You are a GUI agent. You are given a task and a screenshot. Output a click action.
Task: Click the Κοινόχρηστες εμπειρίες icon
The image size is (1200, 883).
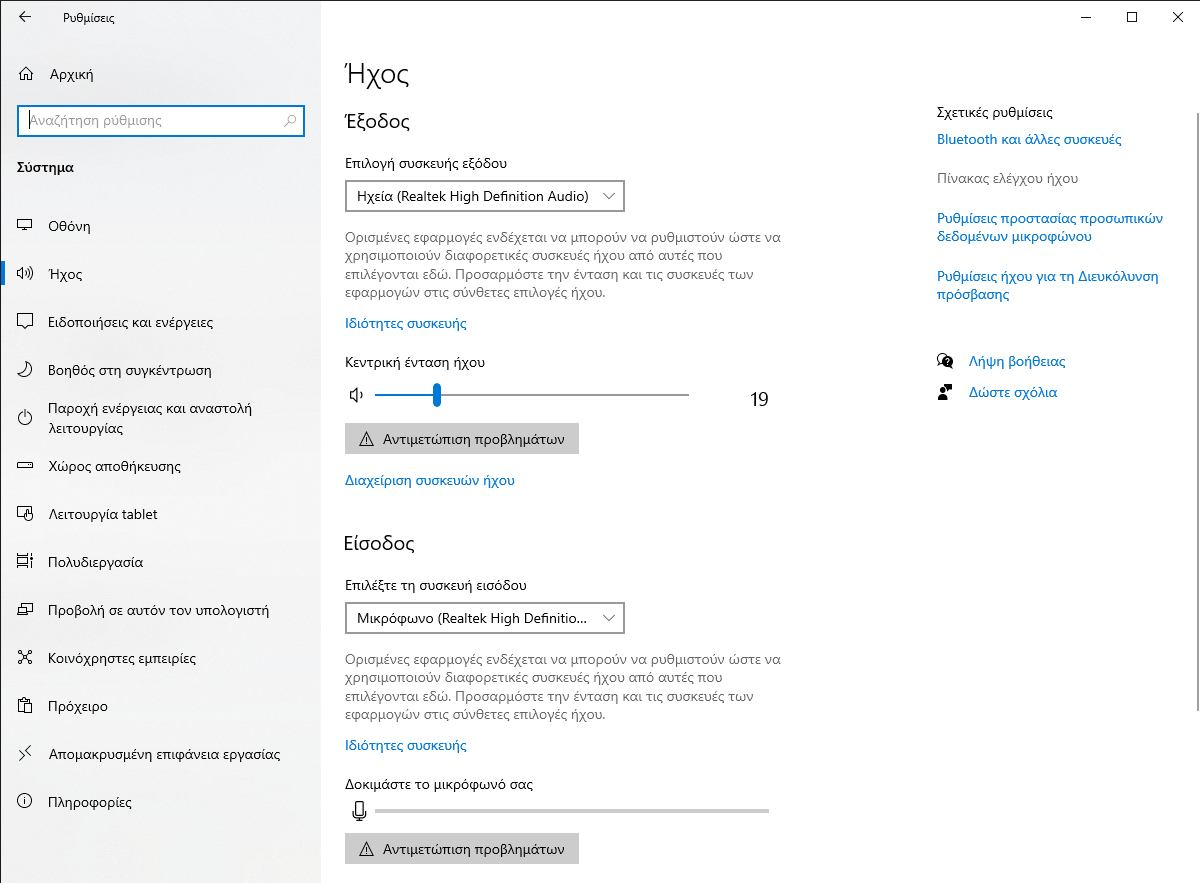point(27,658)
